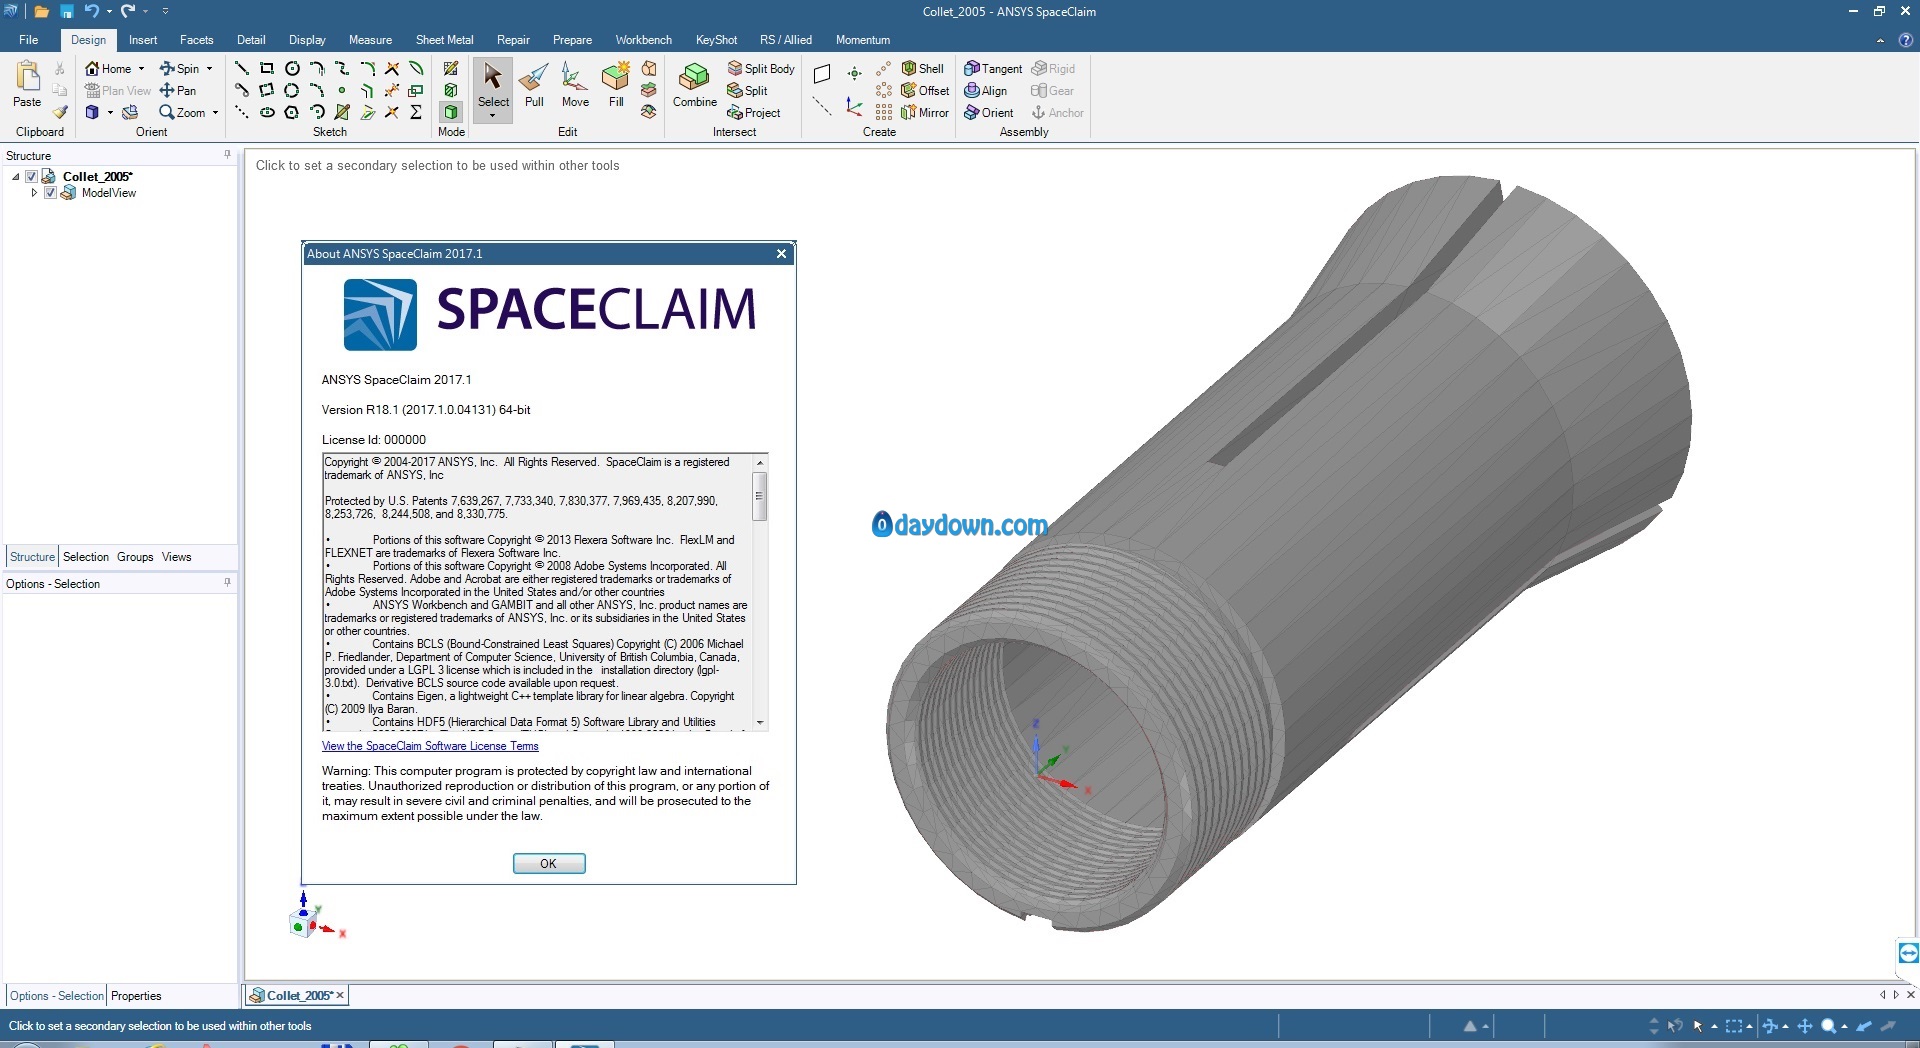Switch to Section Mode icon

point(451,90)
